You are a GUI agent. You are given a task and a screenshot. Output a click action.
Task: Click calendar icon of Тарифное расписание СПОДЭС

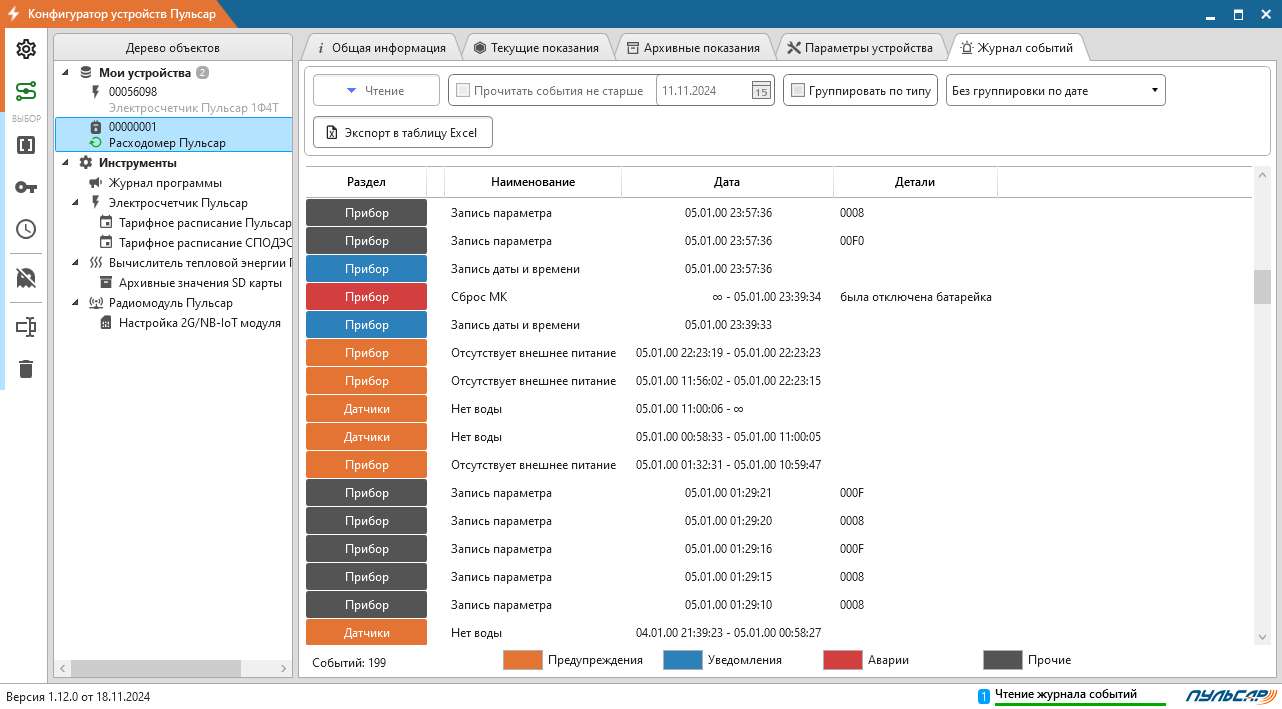(106, 243)
